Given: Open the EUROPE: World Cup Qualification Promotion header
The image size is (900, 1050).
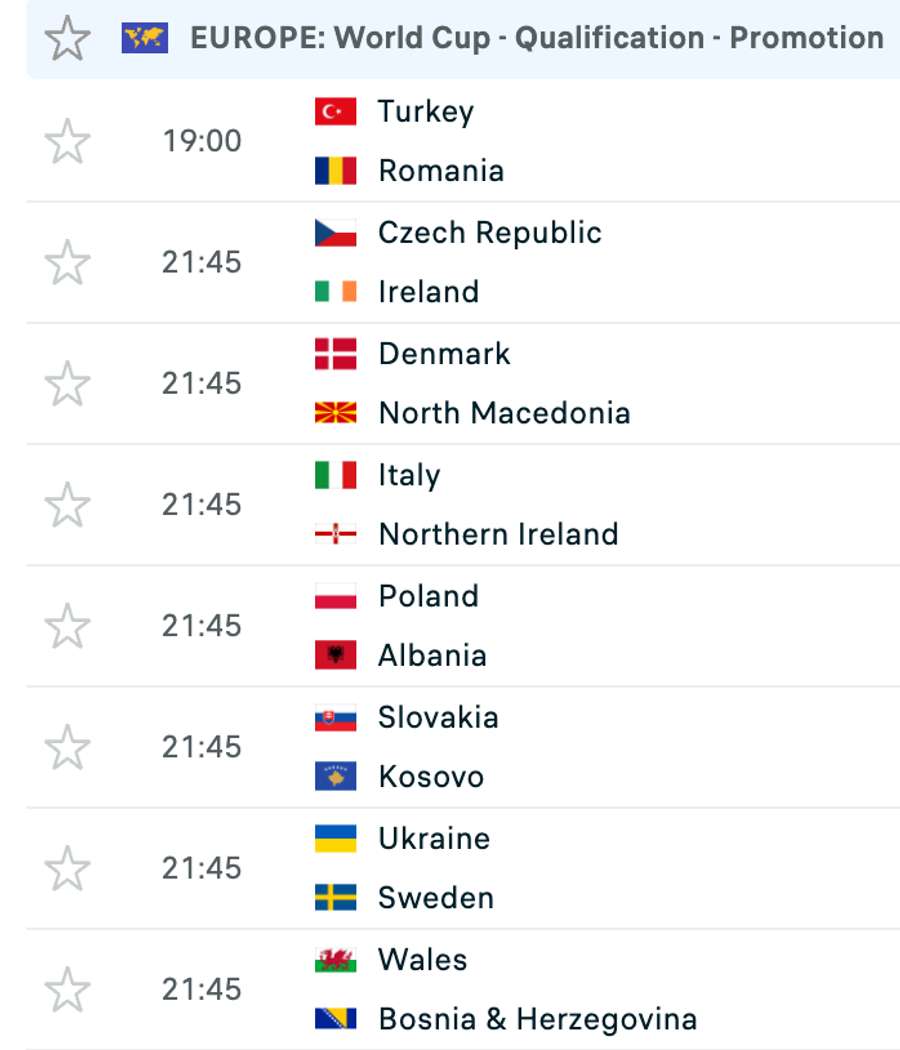Looking at the screenshot, I should 536,37.
